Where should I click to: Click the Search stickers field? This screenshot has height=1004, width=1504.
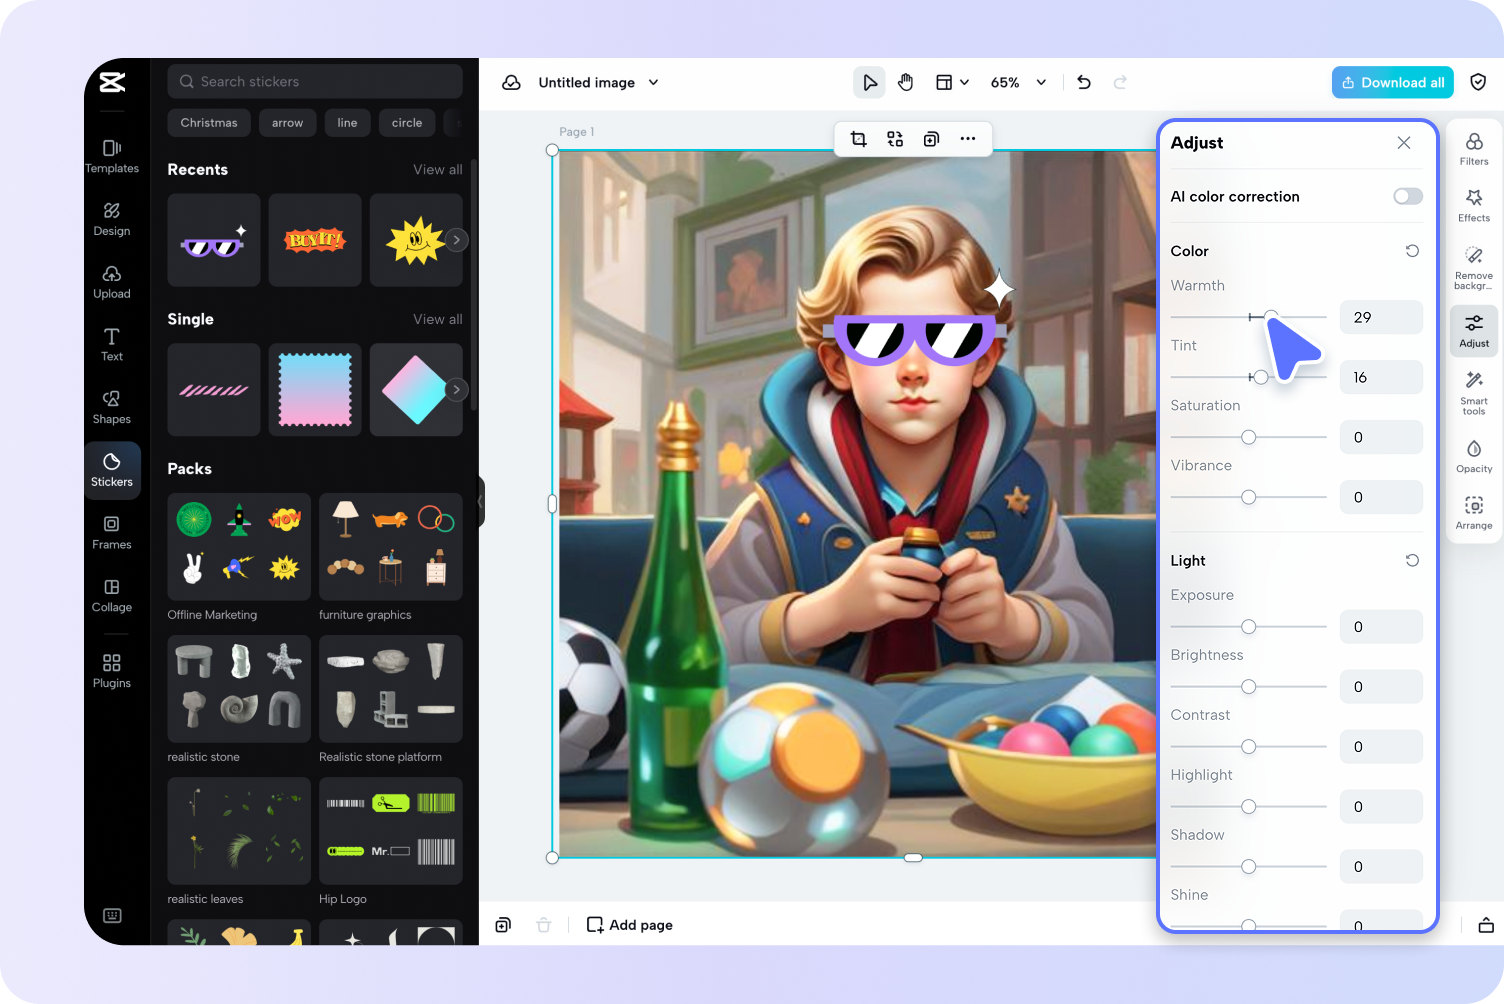[315, 82]
